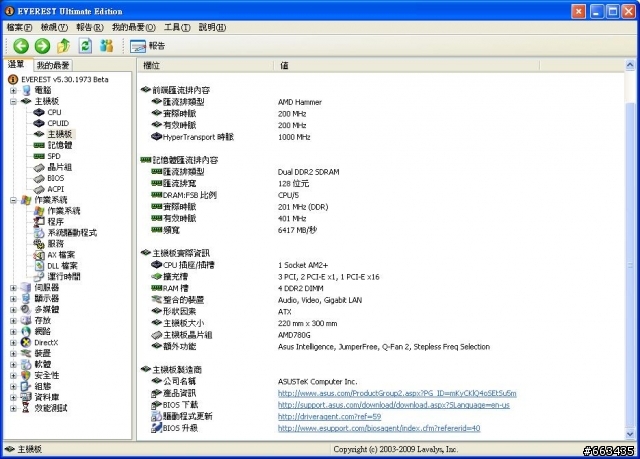The width and height of the screenshot is (640, 459).
Task: Collapse the 主機板 parent tree node
Action: [13, 101]
